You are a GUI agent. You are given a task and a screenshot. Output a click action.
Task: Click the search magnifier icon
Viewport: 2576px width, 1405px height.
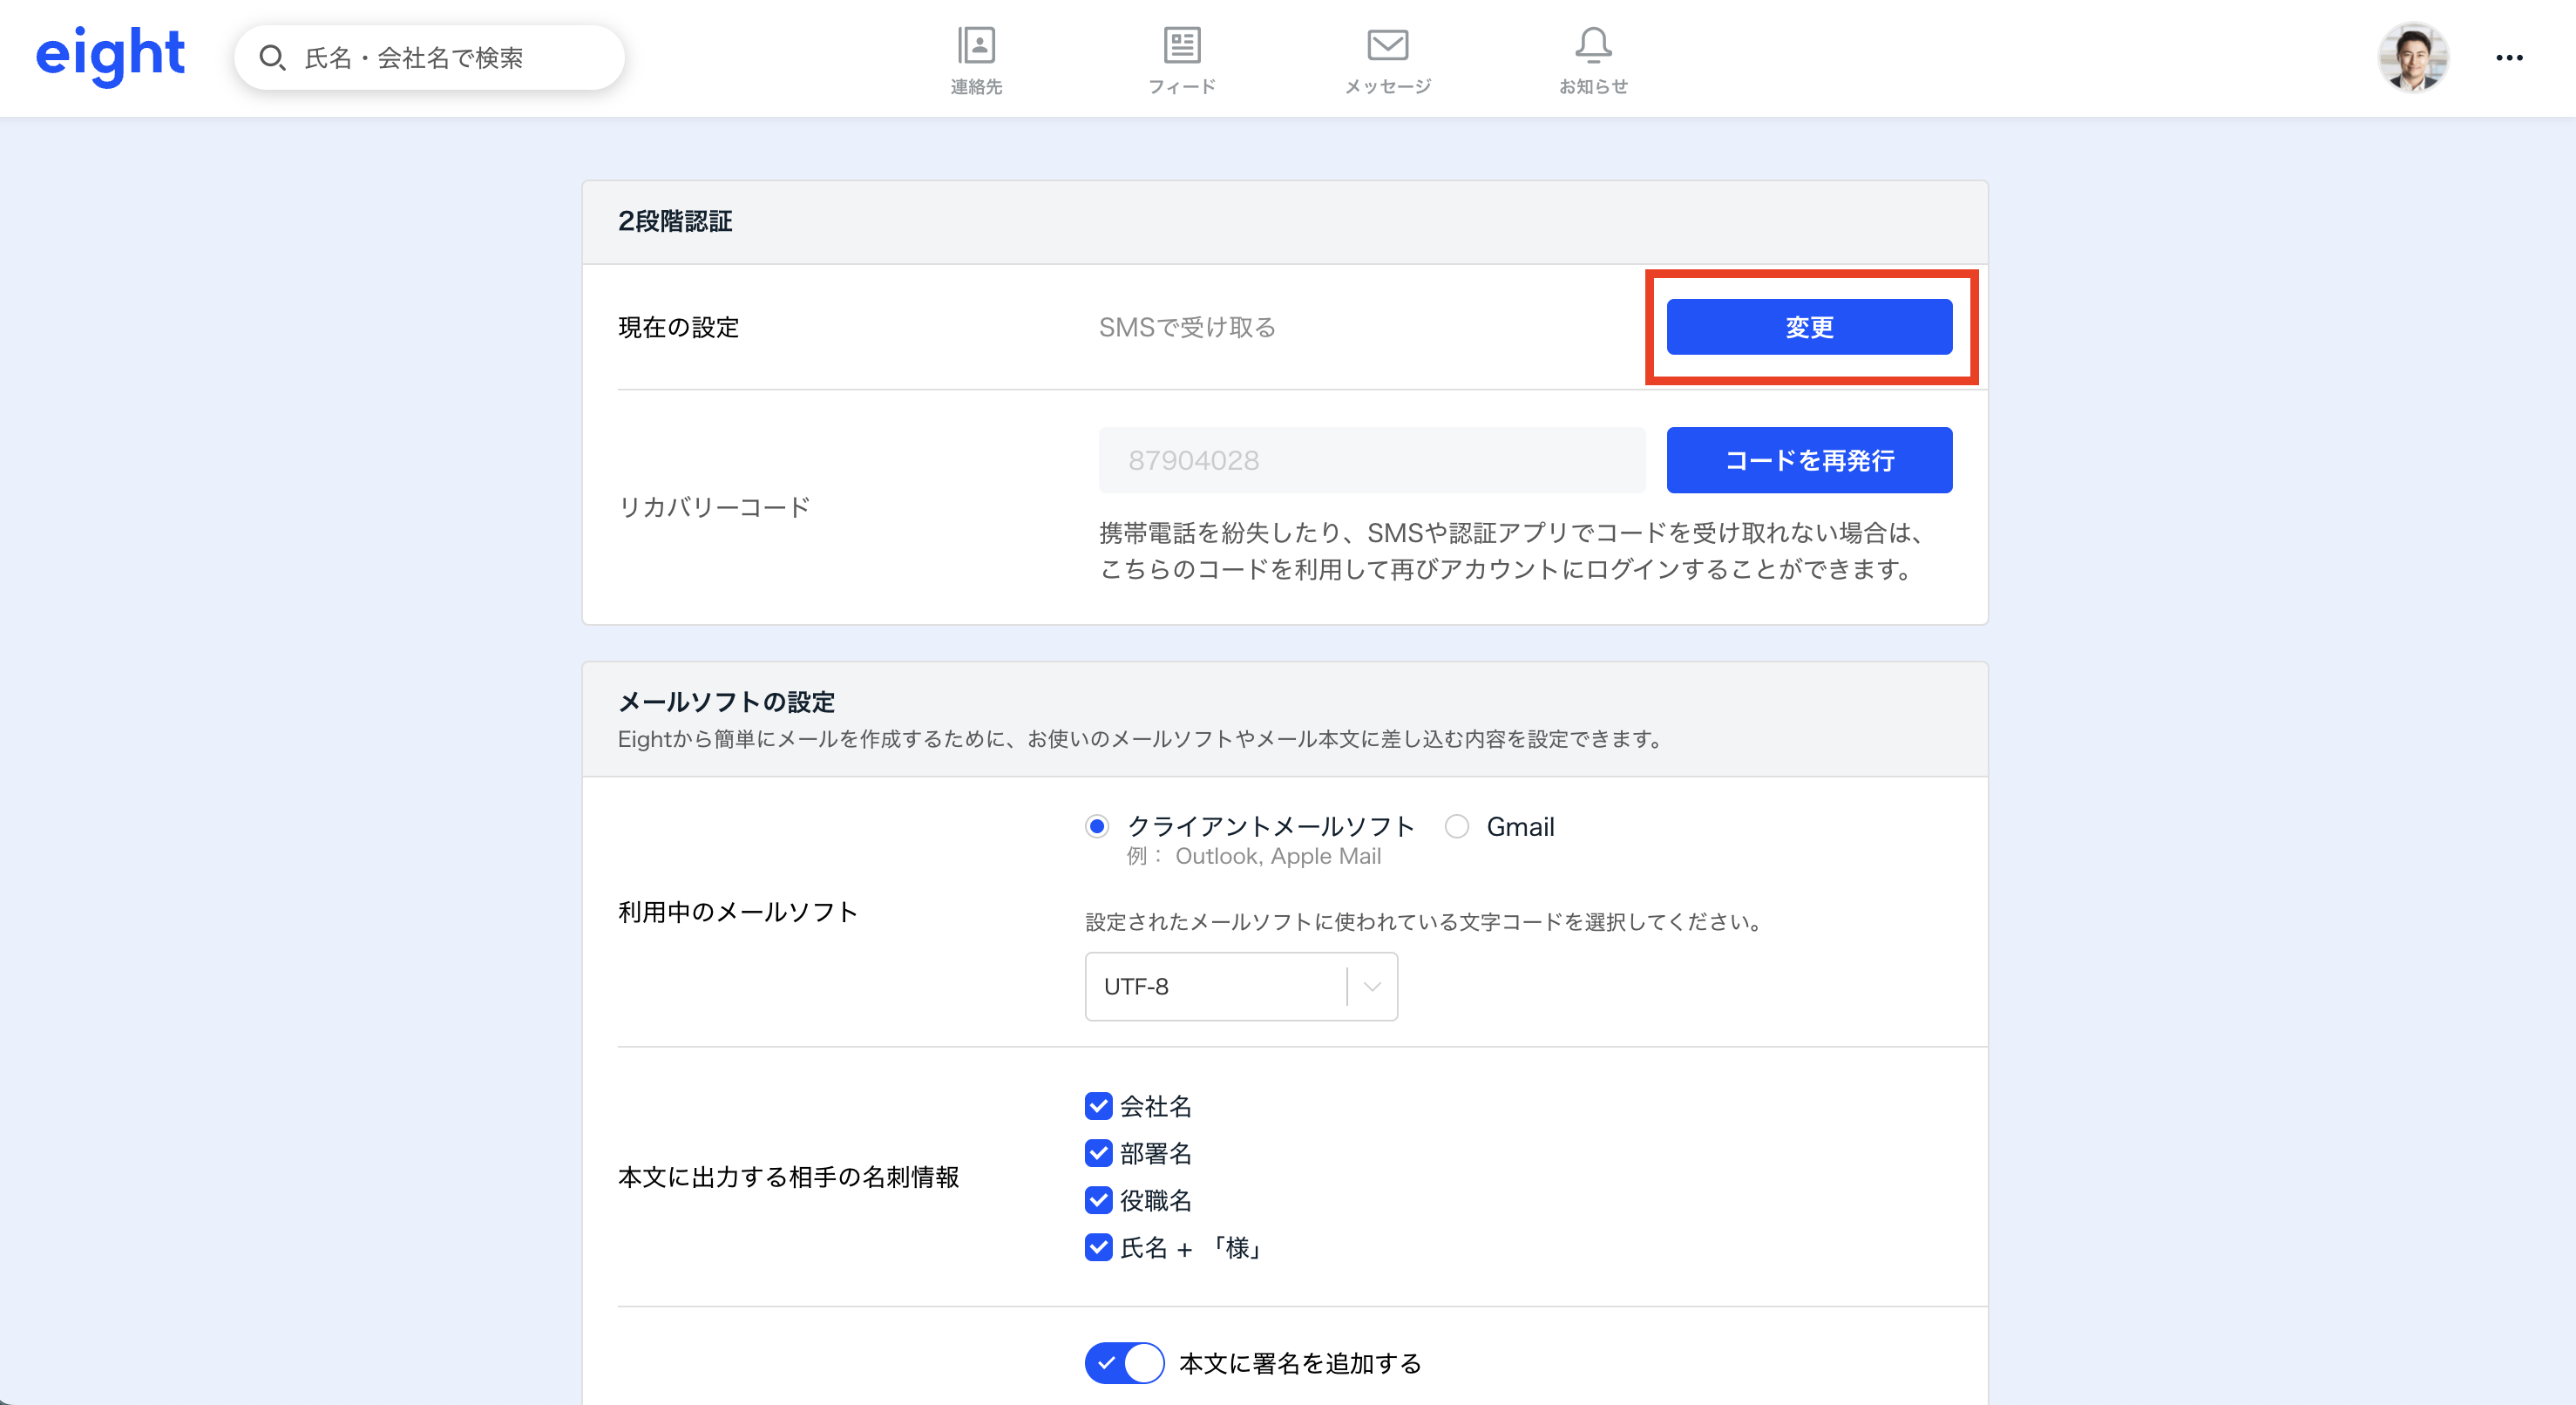tap(273, 57)
